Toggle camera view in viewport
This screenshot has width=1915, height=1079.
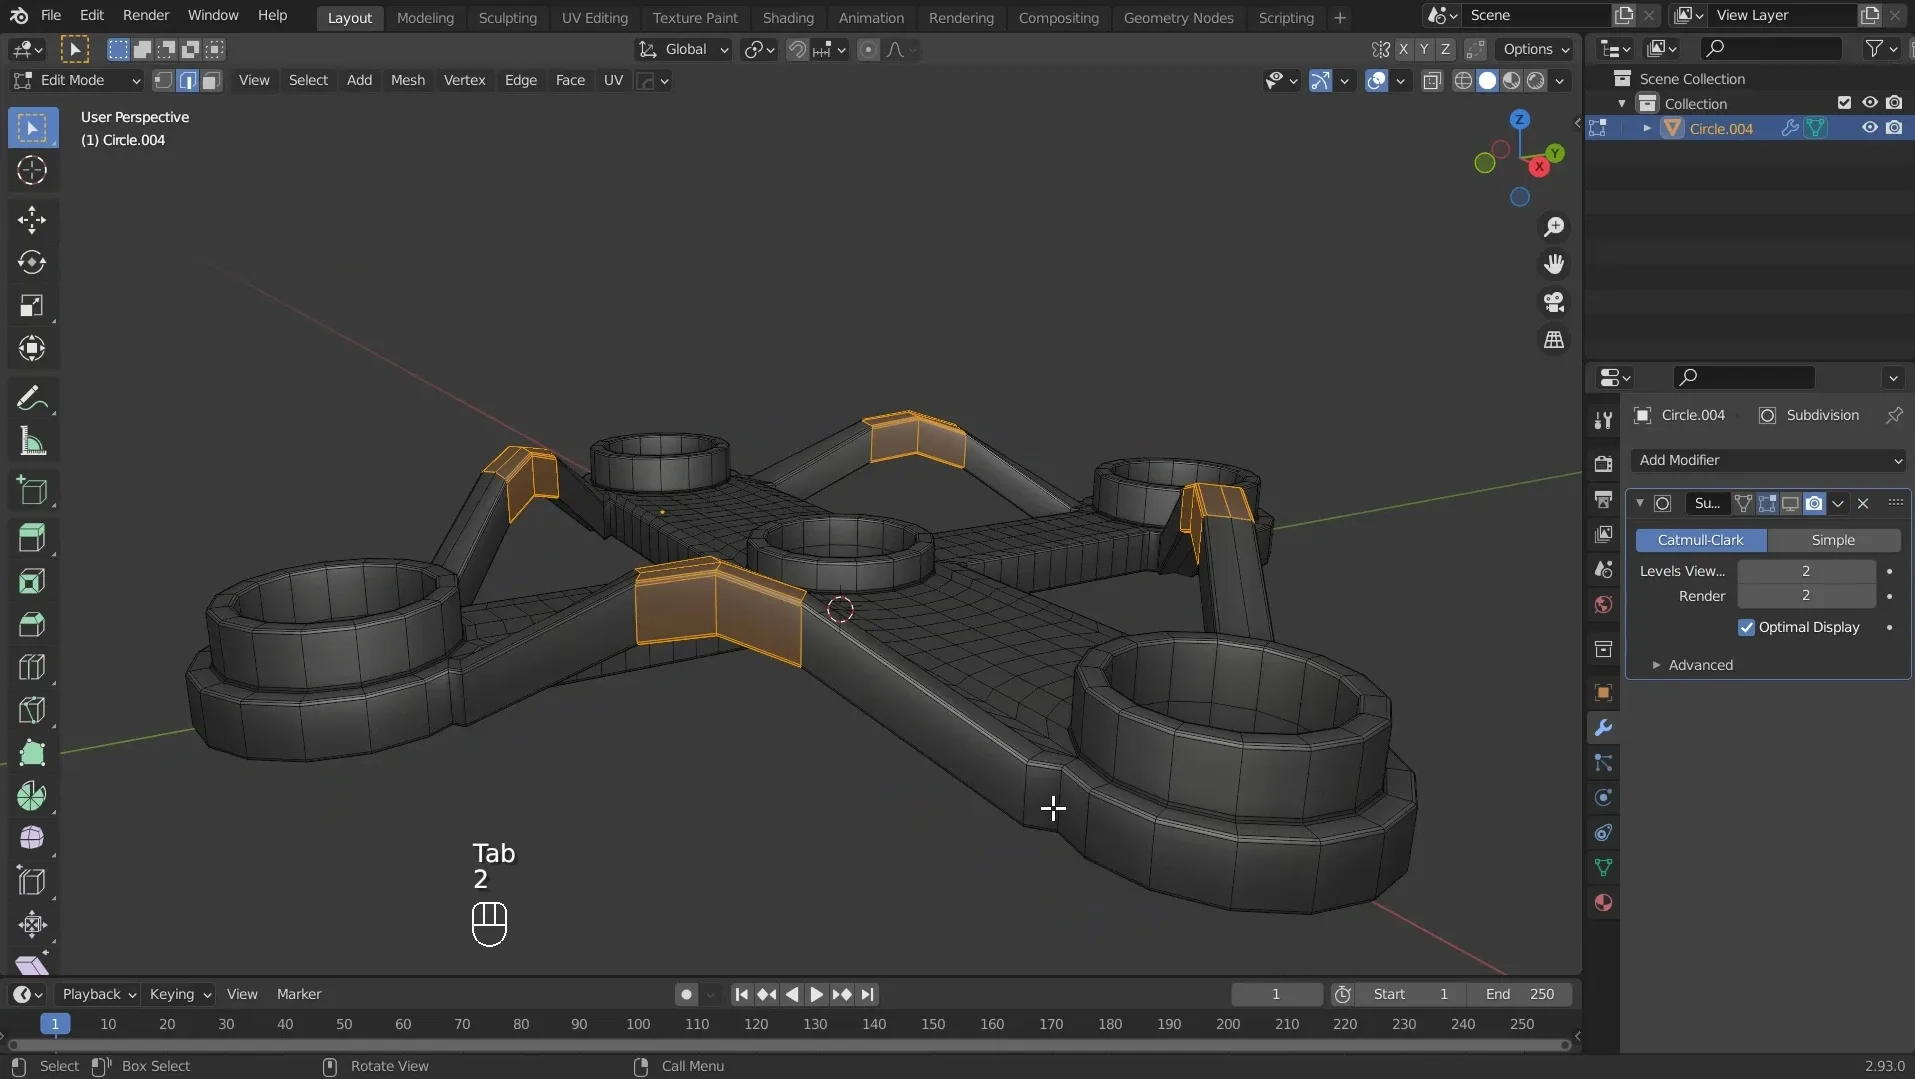[1554, 302]
